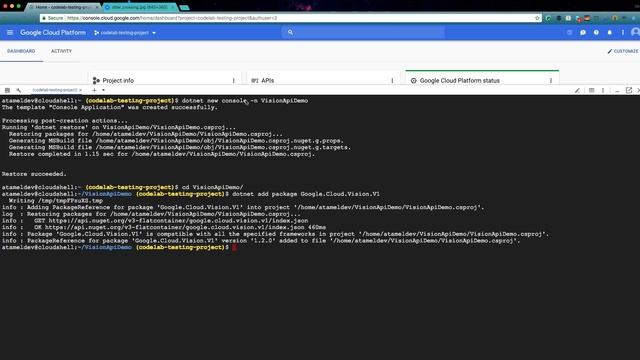The image size is (640, 360).
Task: Activate Cloud Shell icon in header
Action: click(x=569, y=32)
